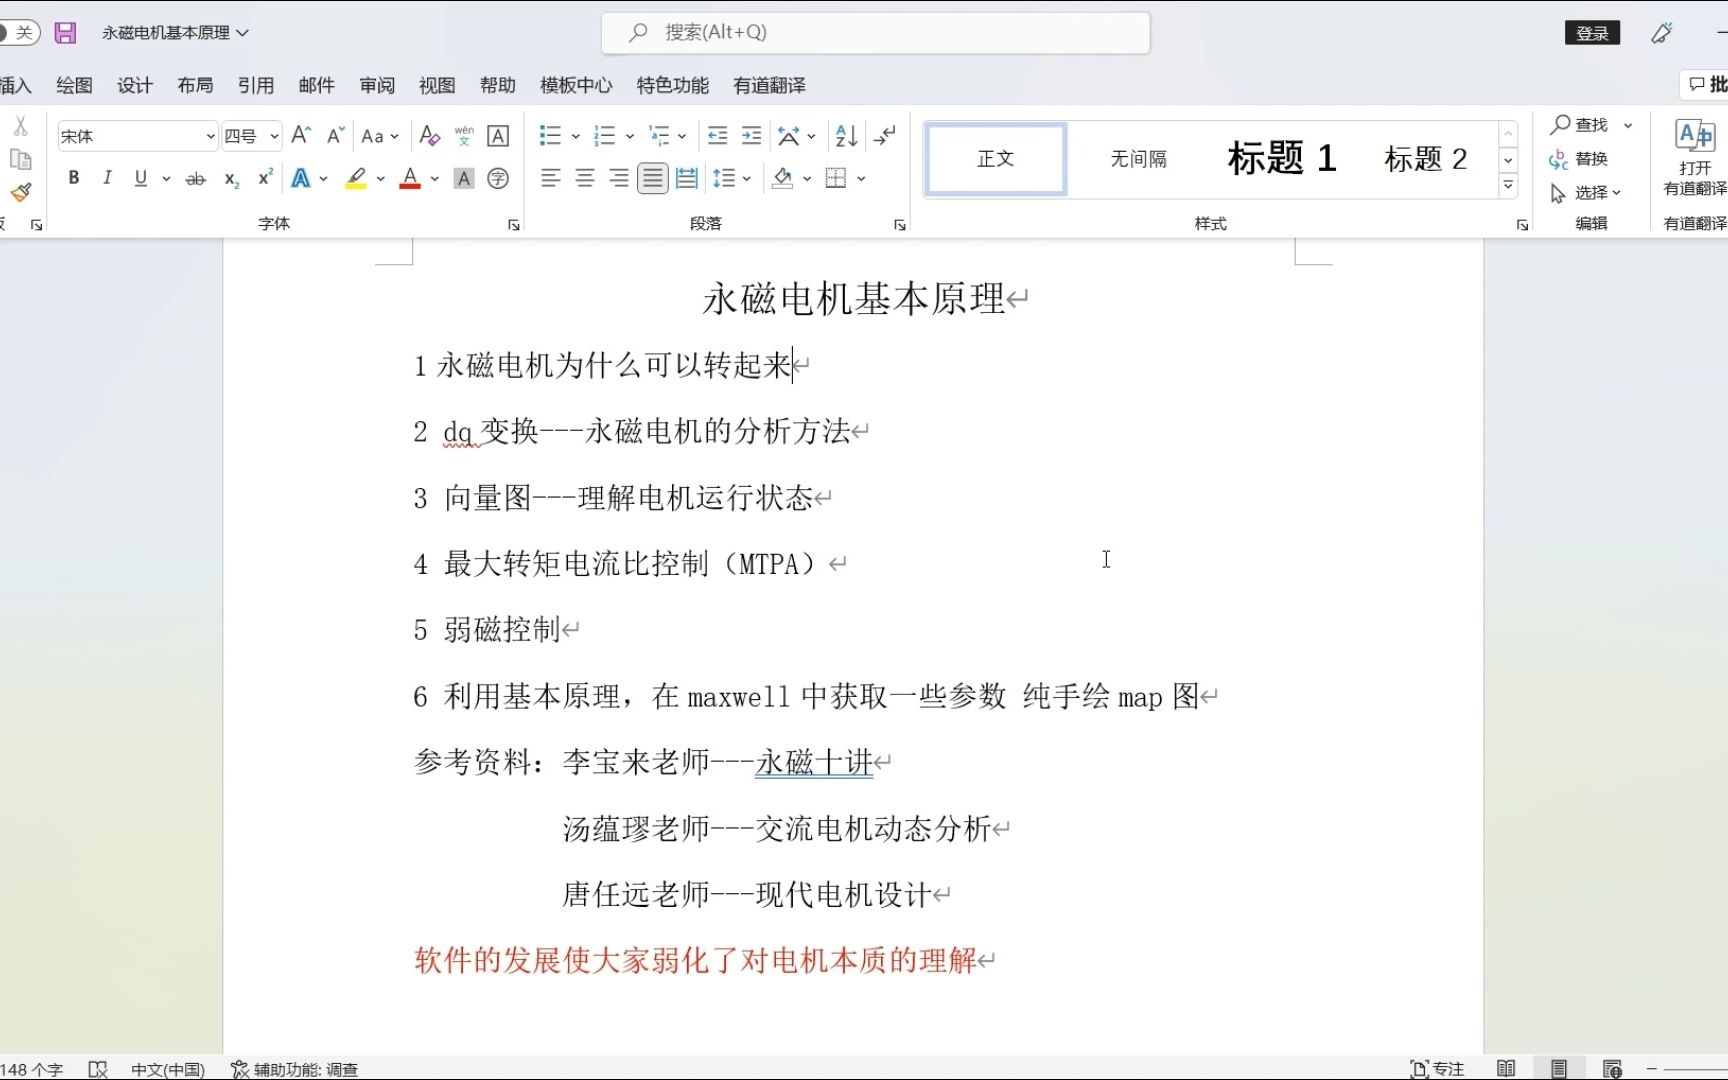Open the font size dropdown (四号)

pos(274,136)
